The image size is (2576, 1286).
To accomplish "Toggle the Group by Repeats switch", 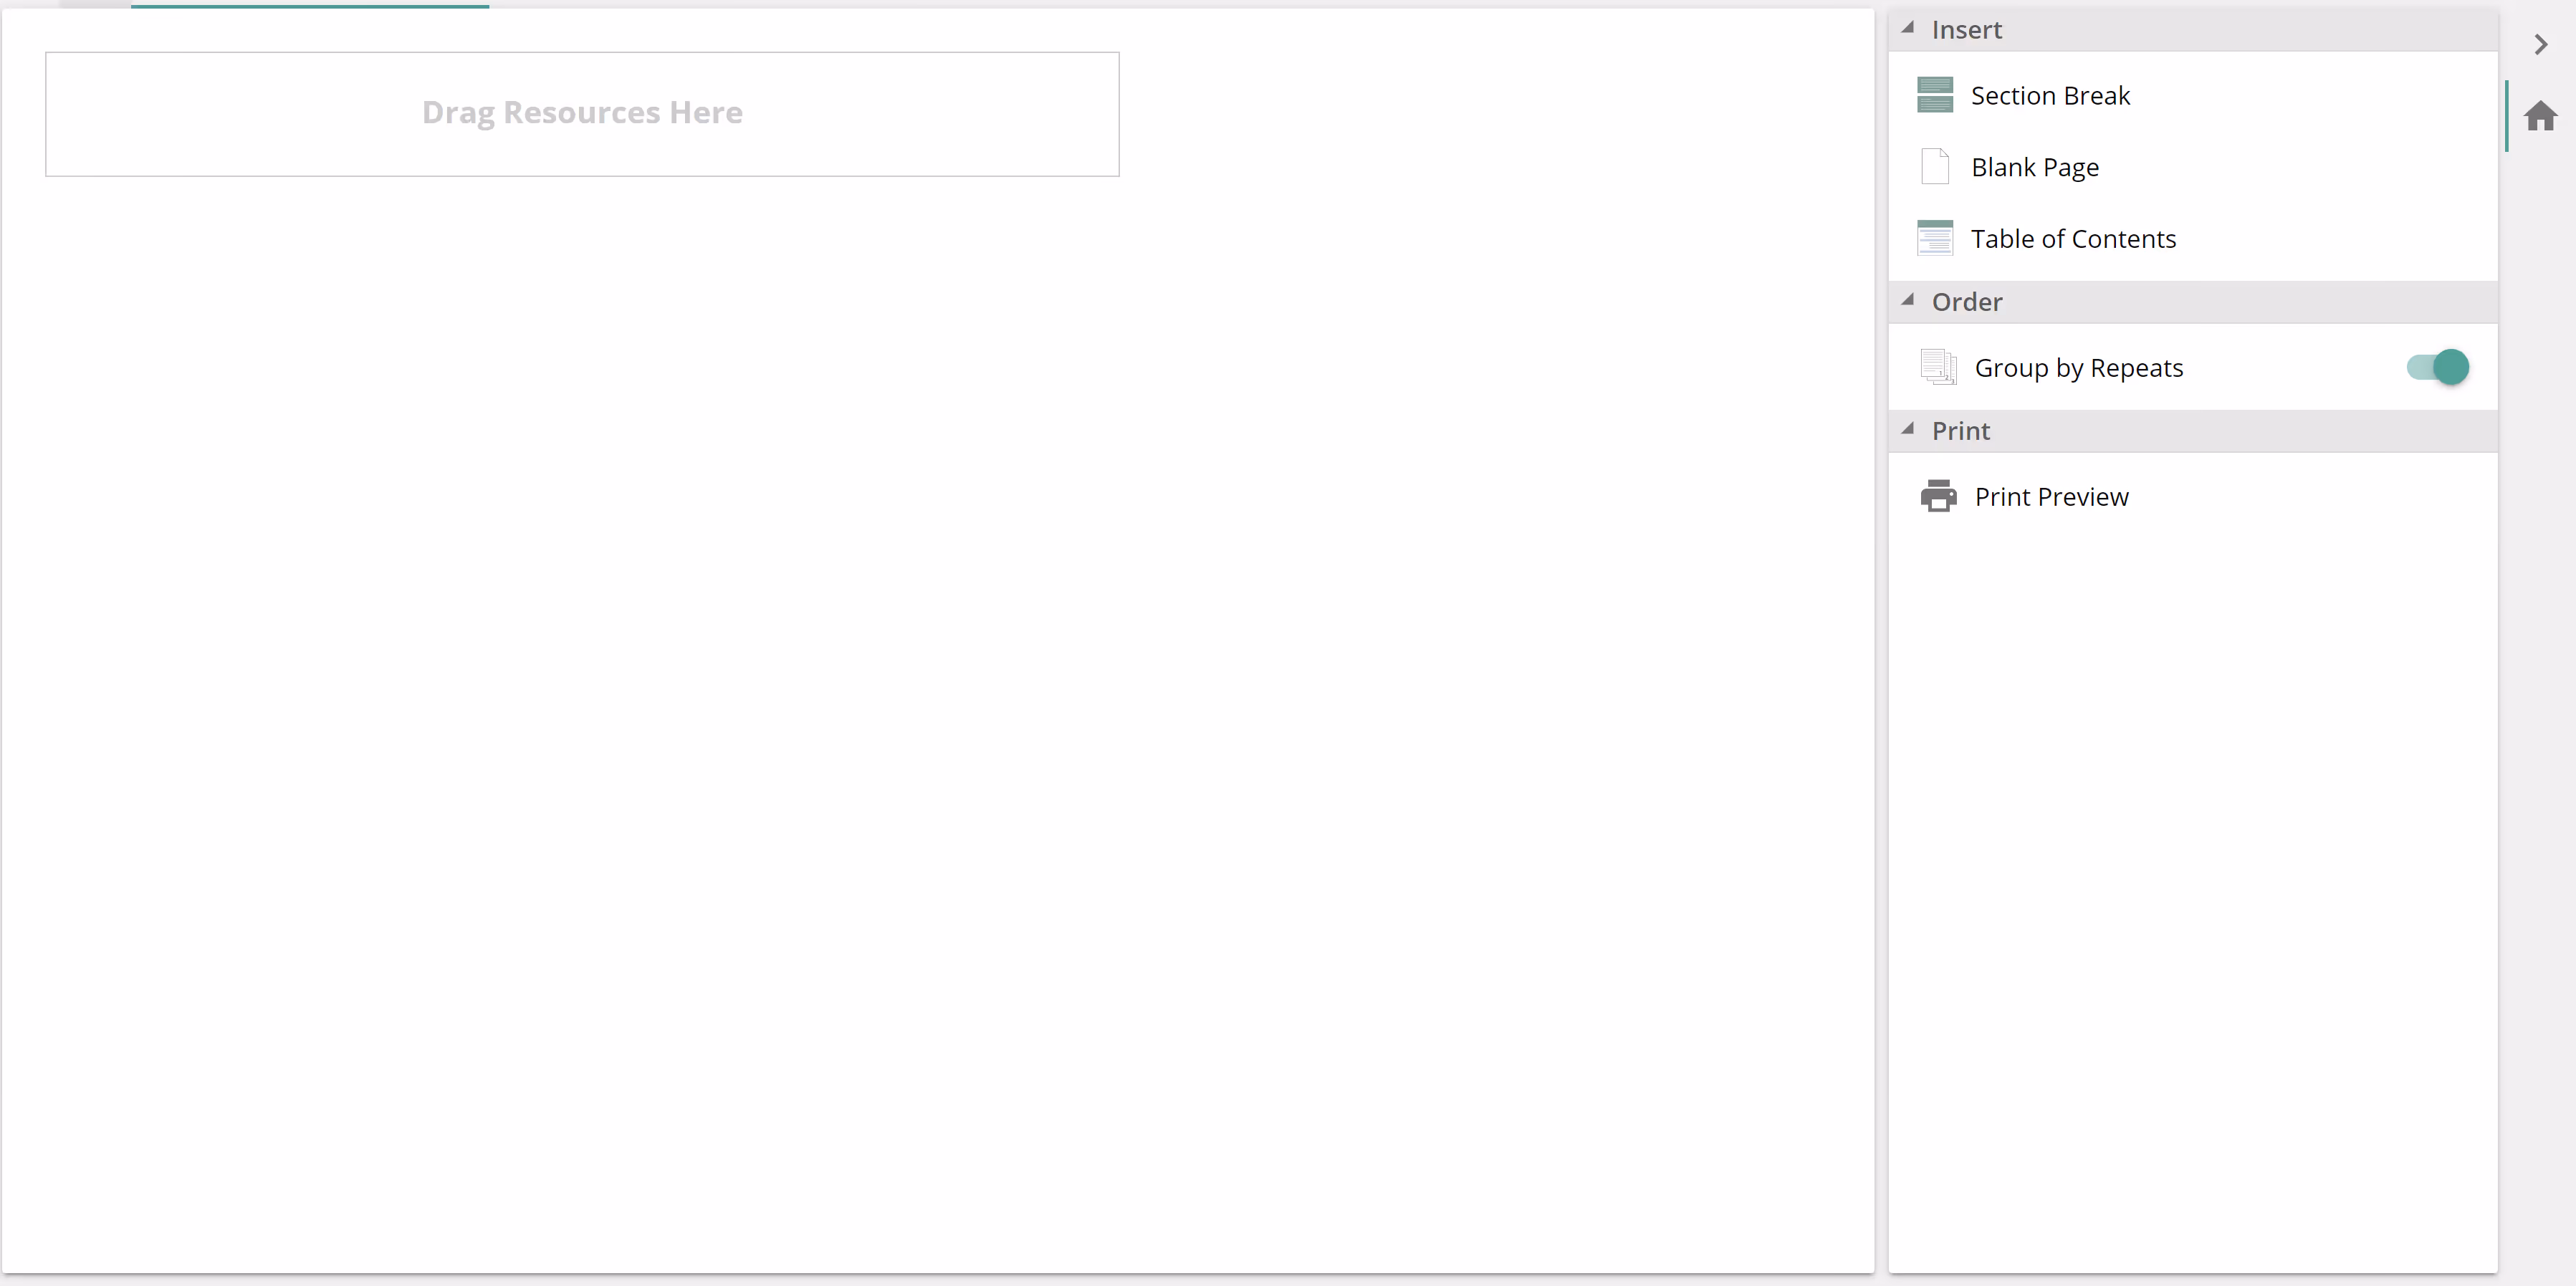I will coord(2437,367).
